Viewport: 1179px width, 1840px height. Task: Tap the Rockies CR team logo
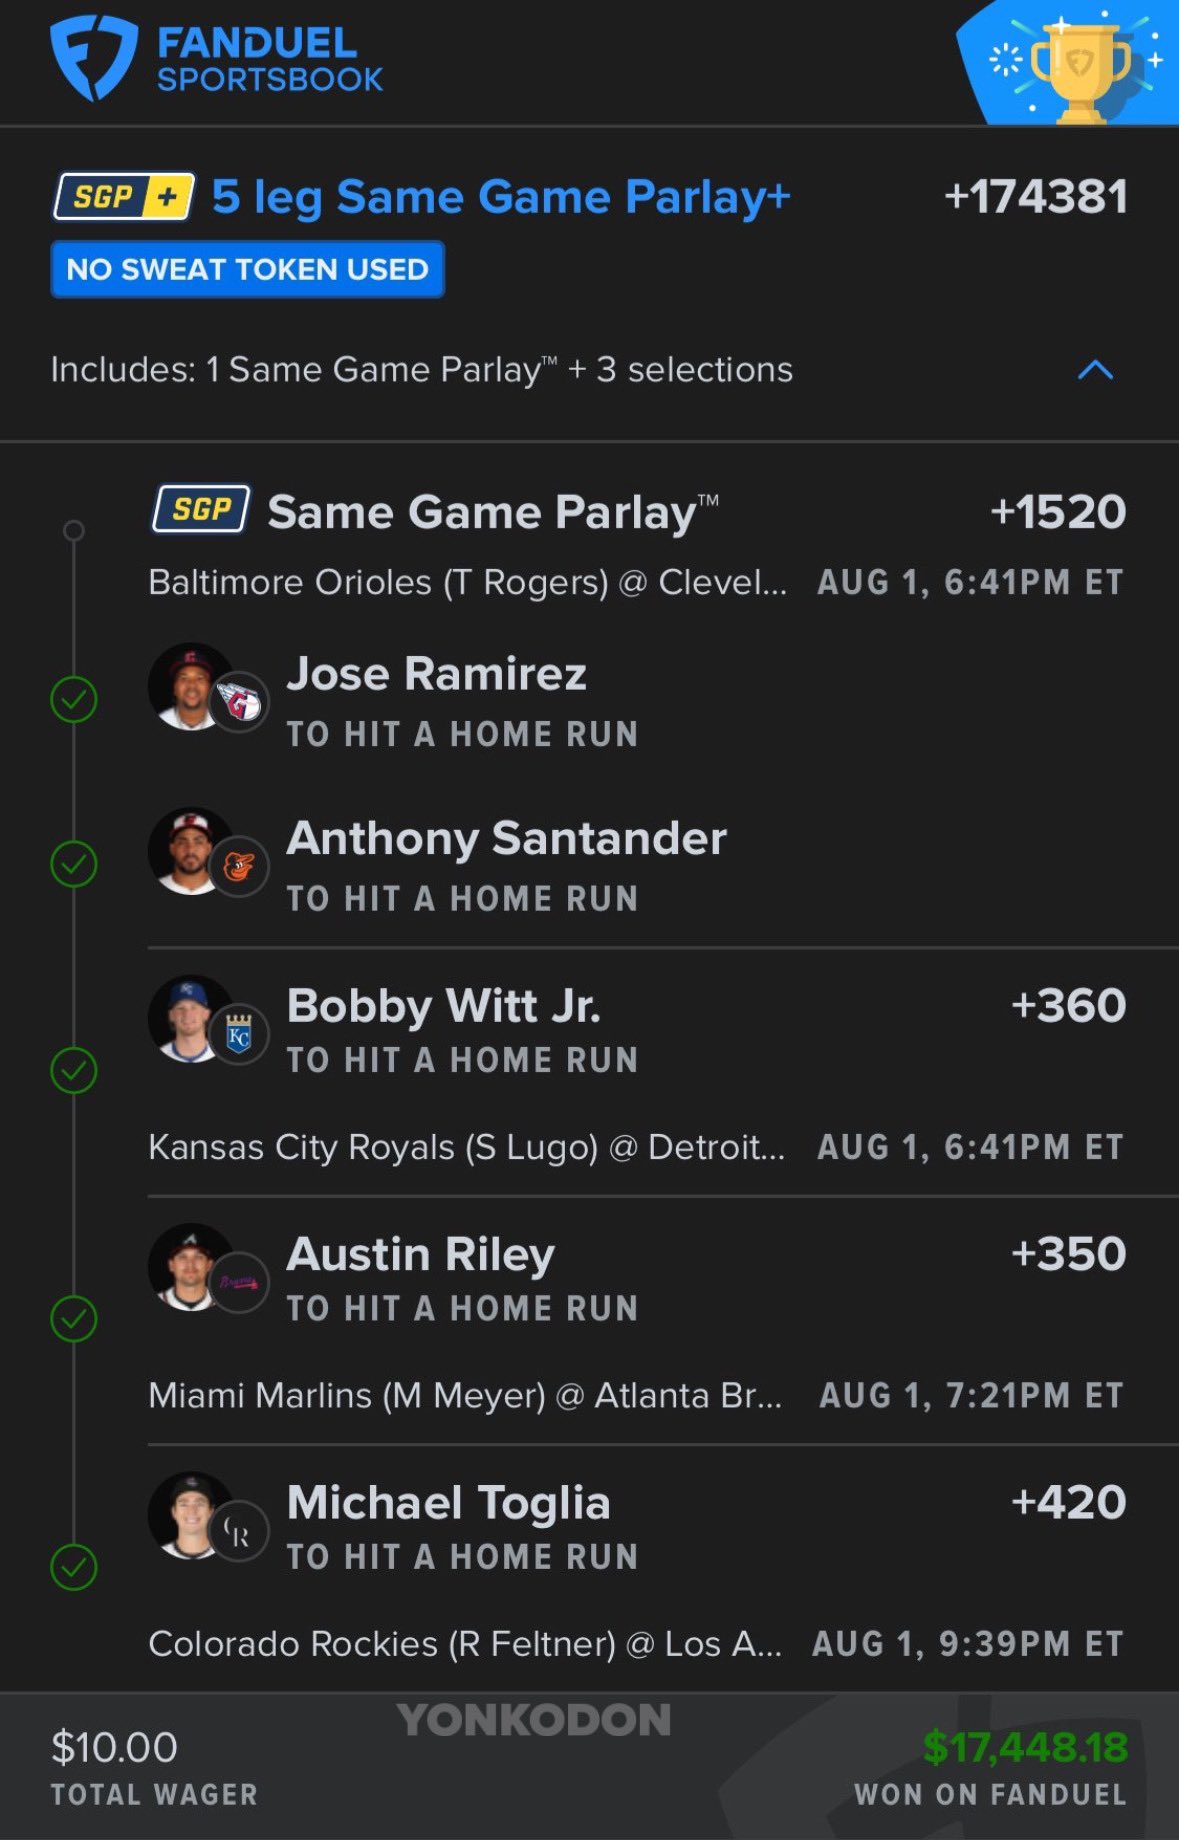pyautogui.click(x=240, y=1531)
